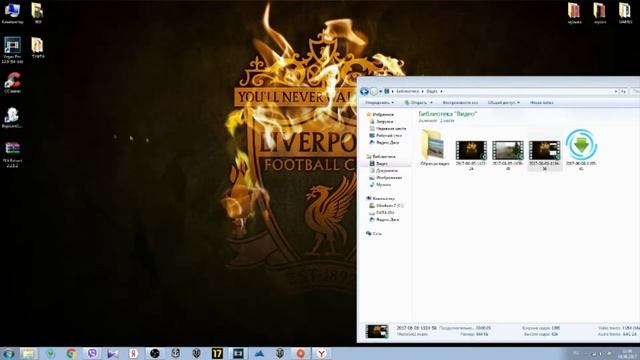Viewport: 640px width, 360px height.
Task: Refresh the Explorer folder view
Action: (623, 91)
